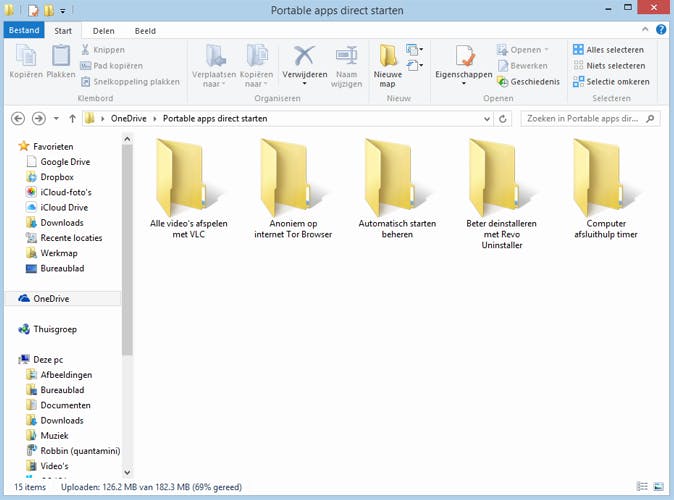Click the Eigenschappen icon
The width and height of the screenshot is (674, 500).
click(x=464, y=56)
